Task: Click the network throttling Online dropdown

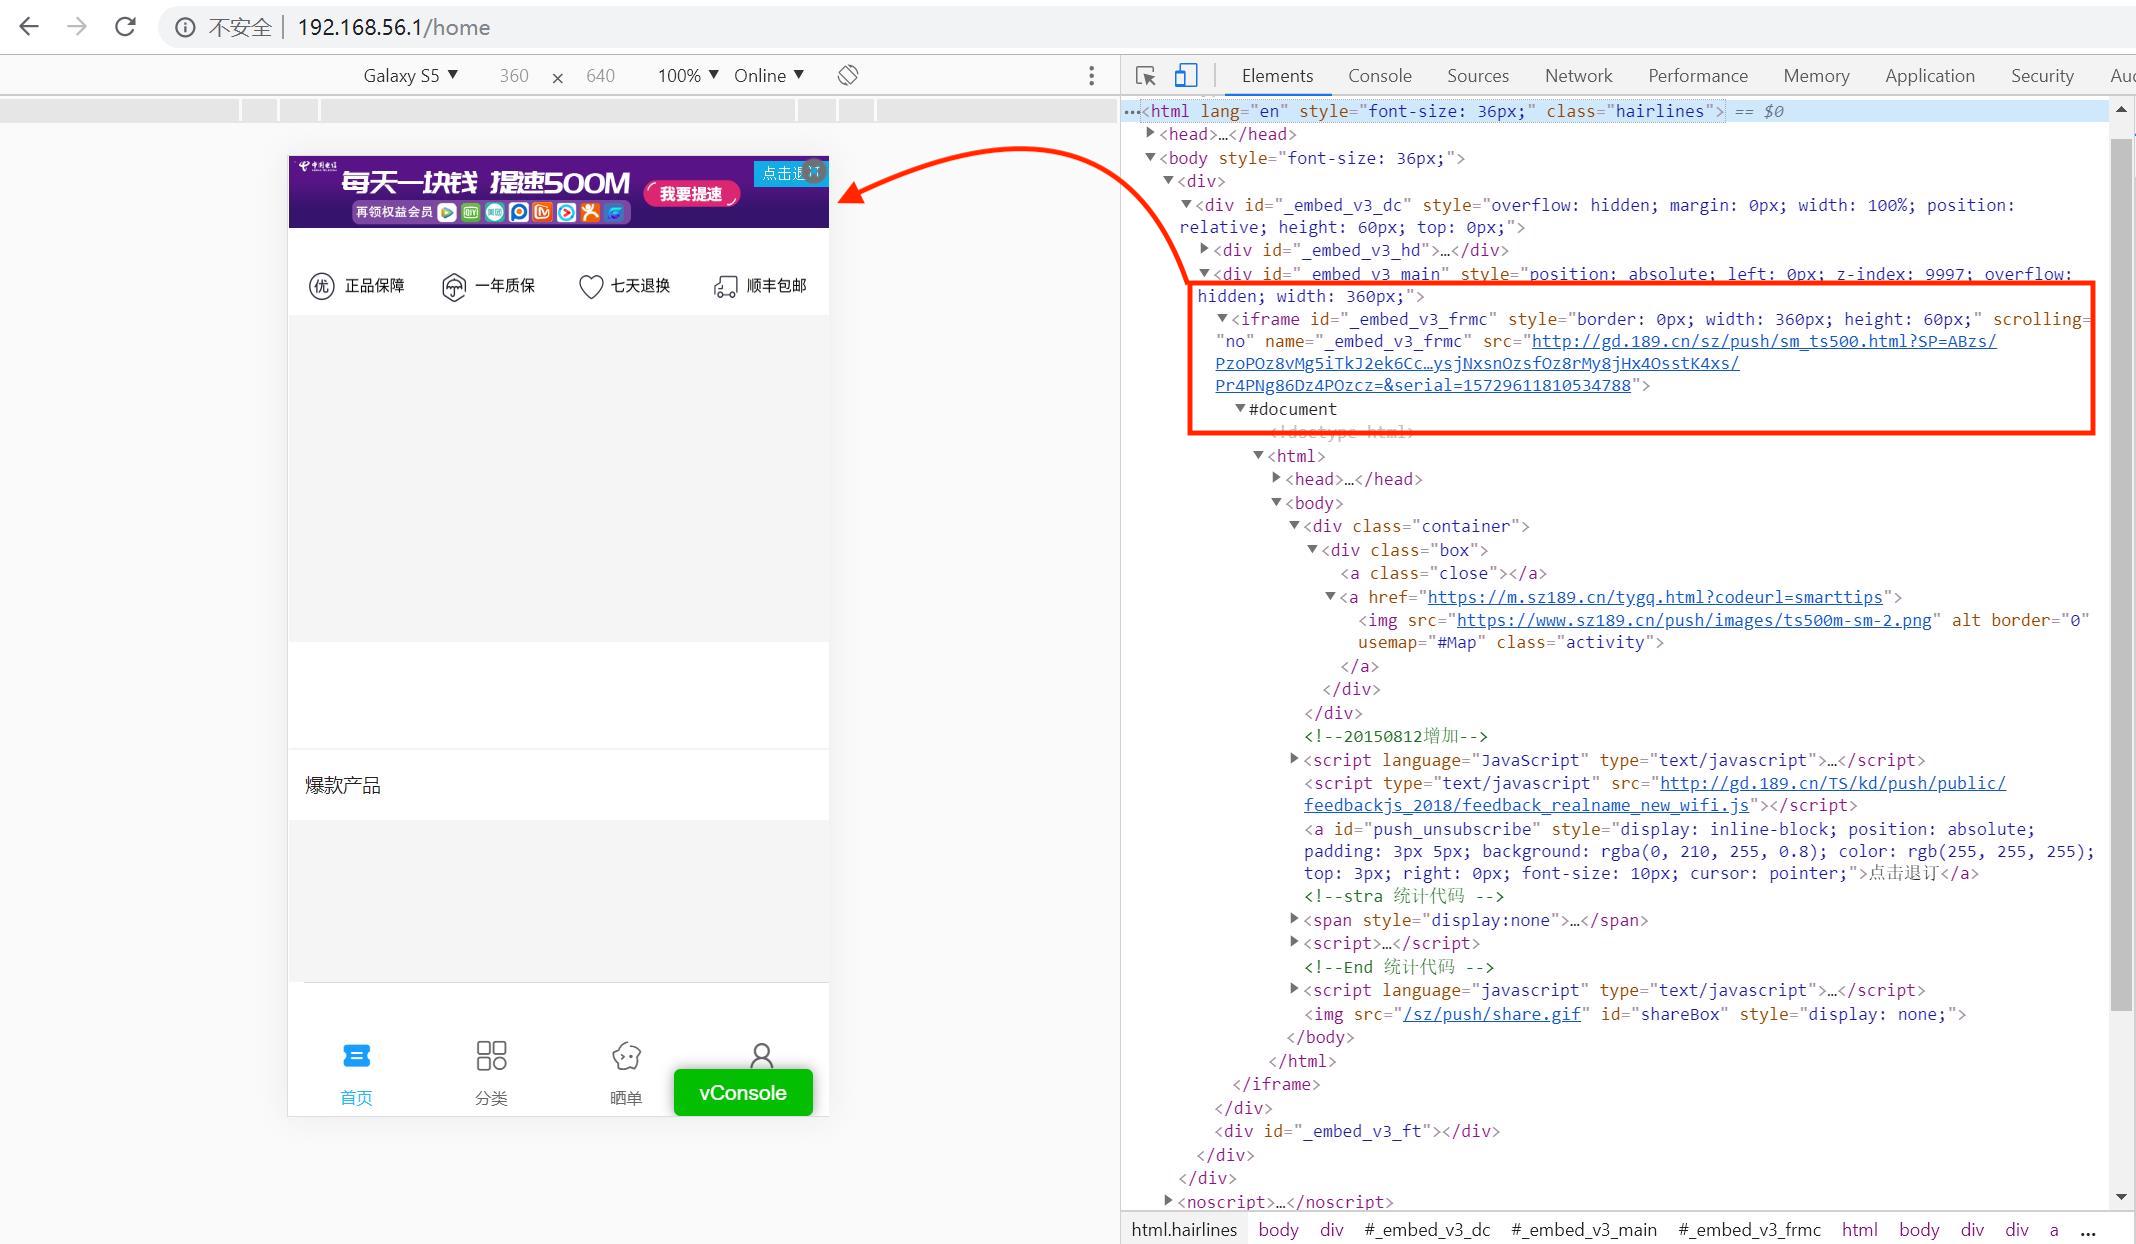Action: pyautogui.click(x=768, y=76)
